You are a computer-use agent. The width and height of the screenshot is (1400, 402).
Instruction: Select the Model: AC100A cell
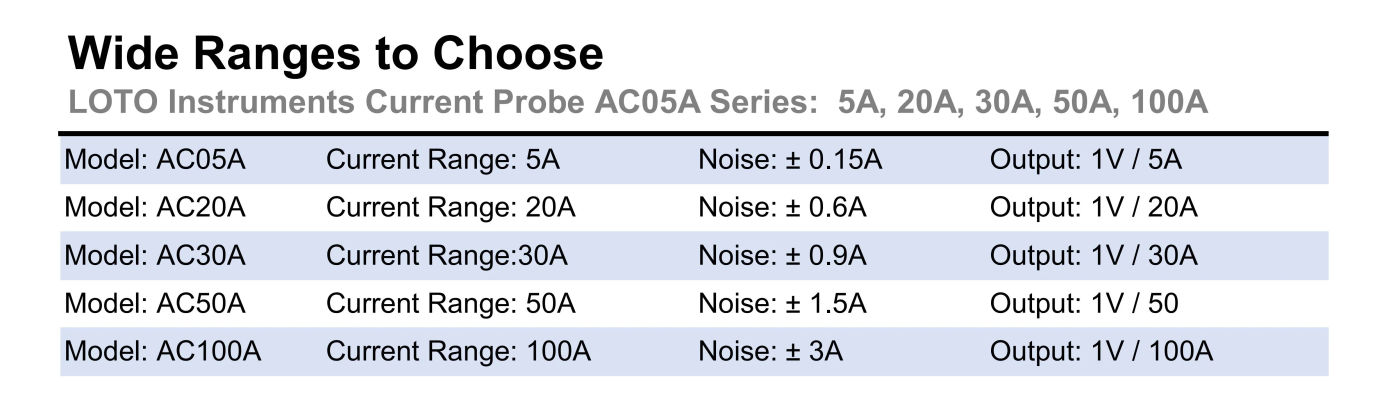point(163,352)
